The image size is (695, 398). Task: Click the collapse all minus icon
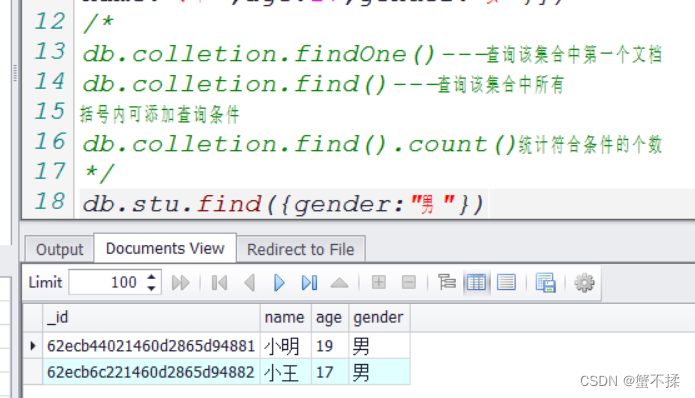(x=409, y=282)
